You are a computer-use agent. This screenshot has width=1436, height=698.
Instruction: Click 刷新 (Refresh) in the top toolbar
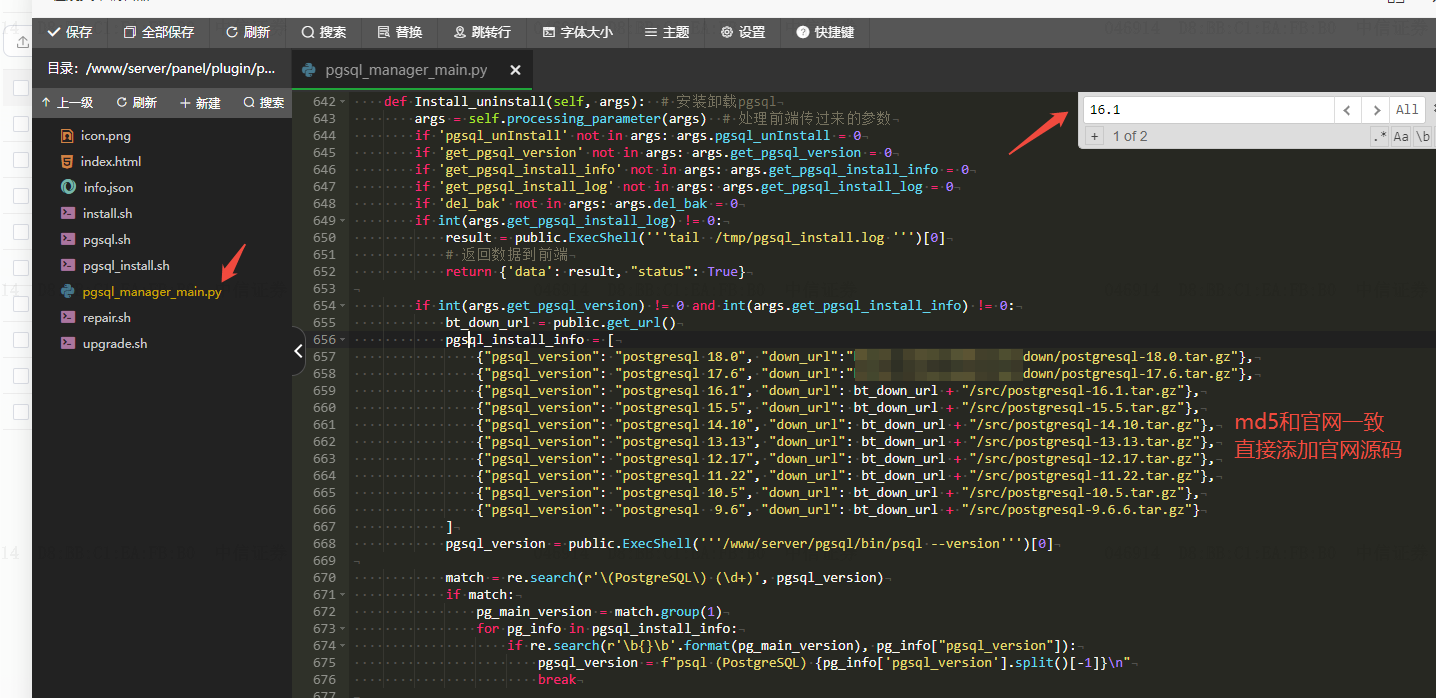(x=247, y=32)
